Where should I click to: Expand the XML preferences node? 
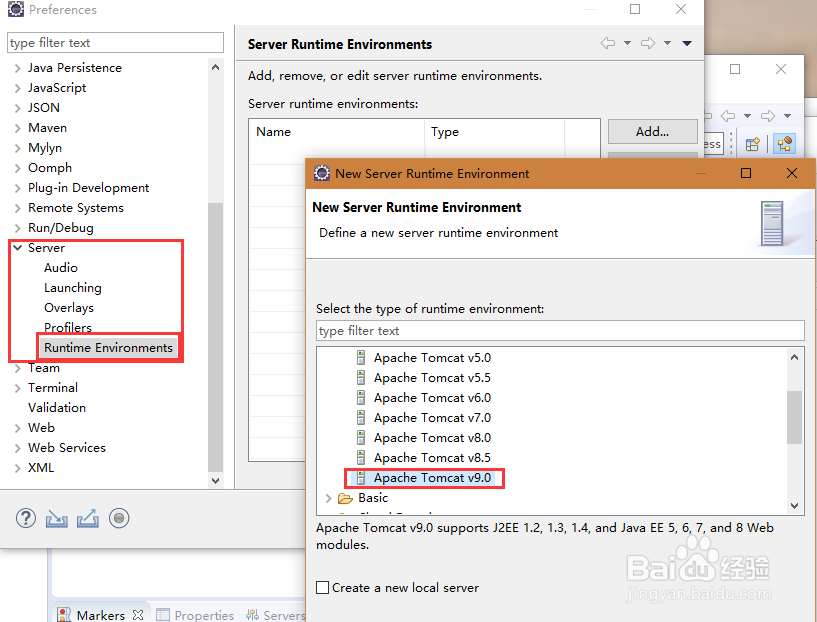(x=18, y=468)
